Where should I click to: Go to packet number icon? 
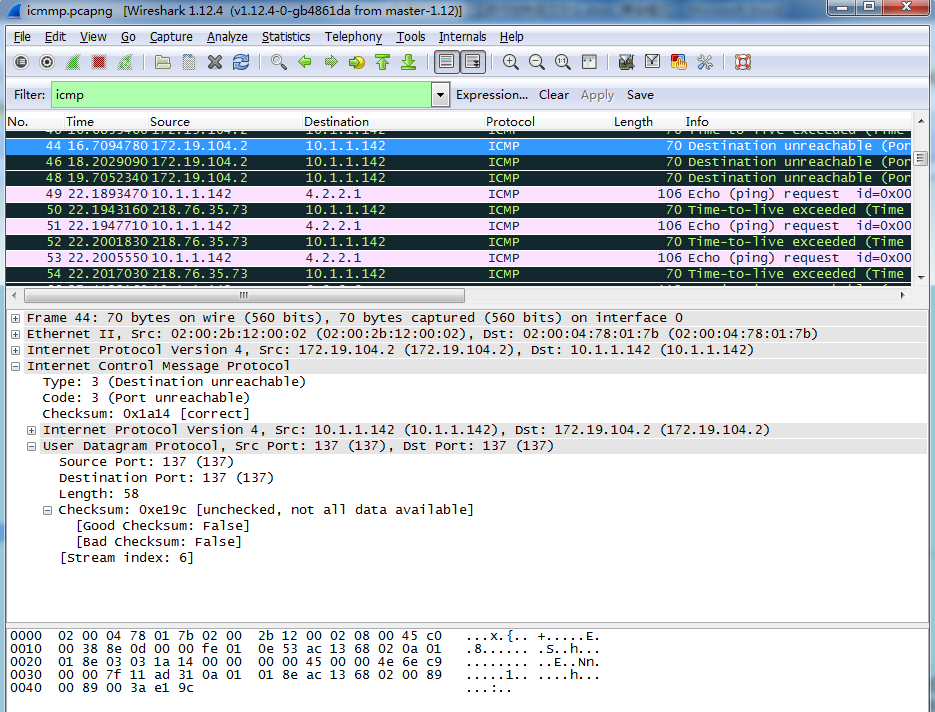tap(357, 62)
